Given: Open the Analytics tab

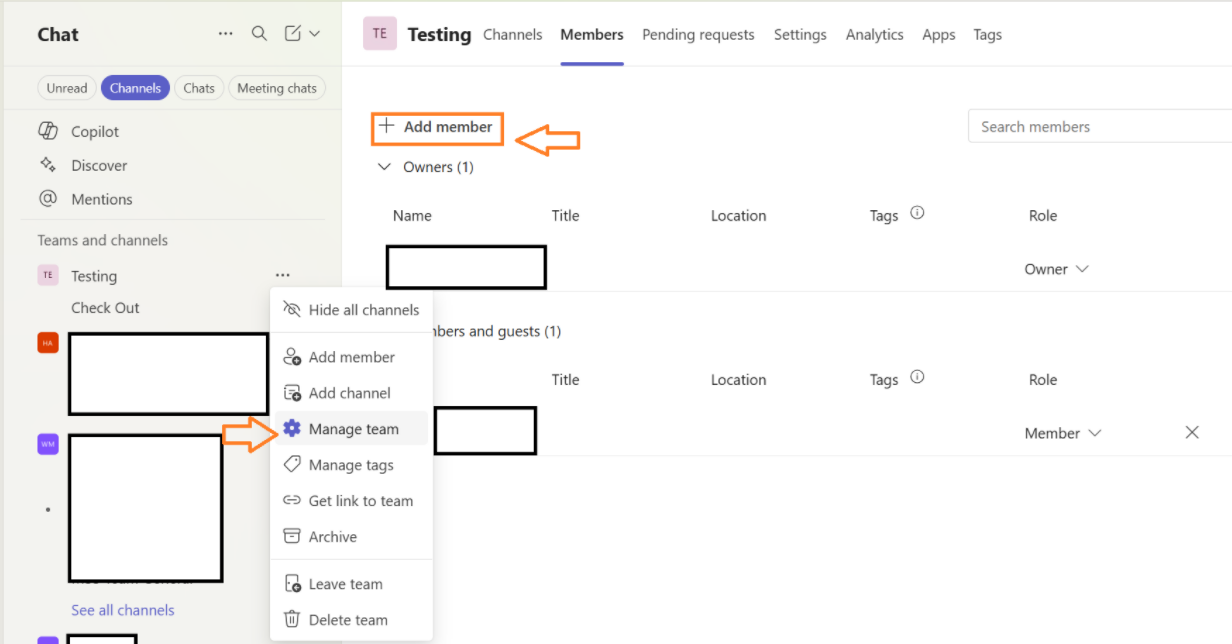Looking at the screenshot, I should (875, 34).
